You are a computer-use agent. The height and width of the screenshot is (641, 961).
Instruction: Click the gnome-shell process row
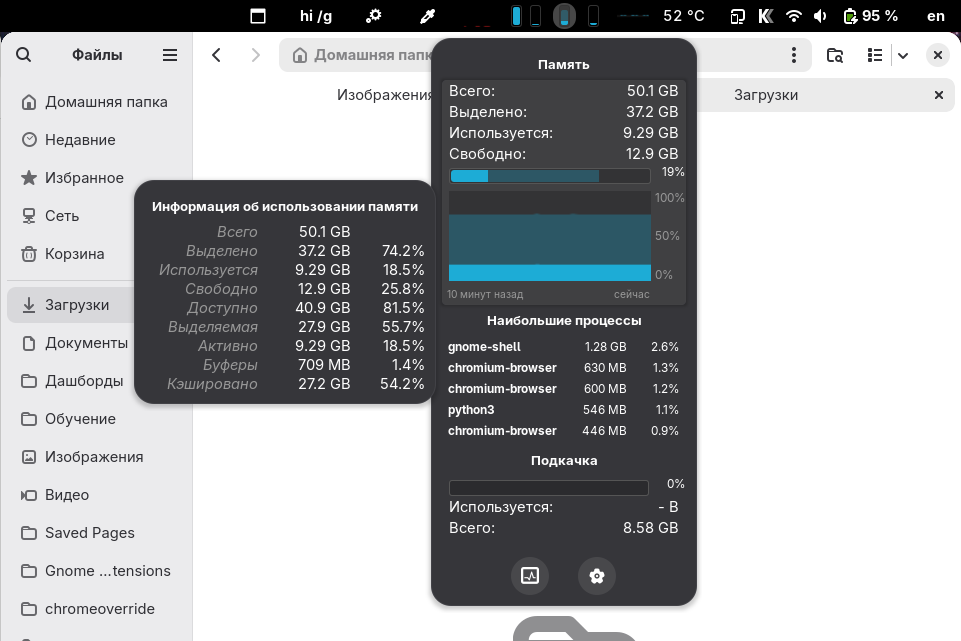[563, 347]
